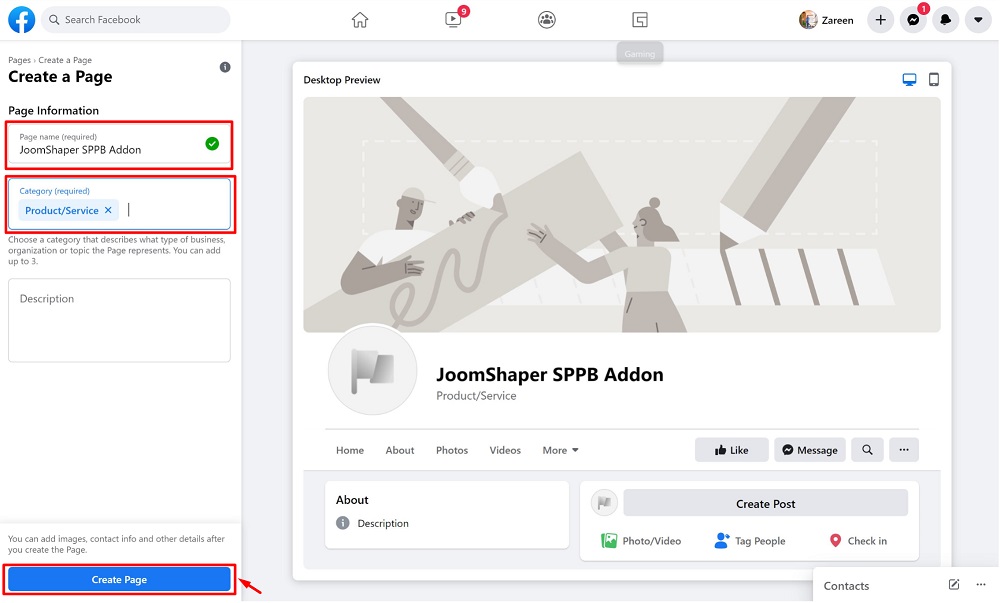This screenshot has width=1000, height=603.
Task: Open the account dropdown arrow
Action: click(978, 20)
